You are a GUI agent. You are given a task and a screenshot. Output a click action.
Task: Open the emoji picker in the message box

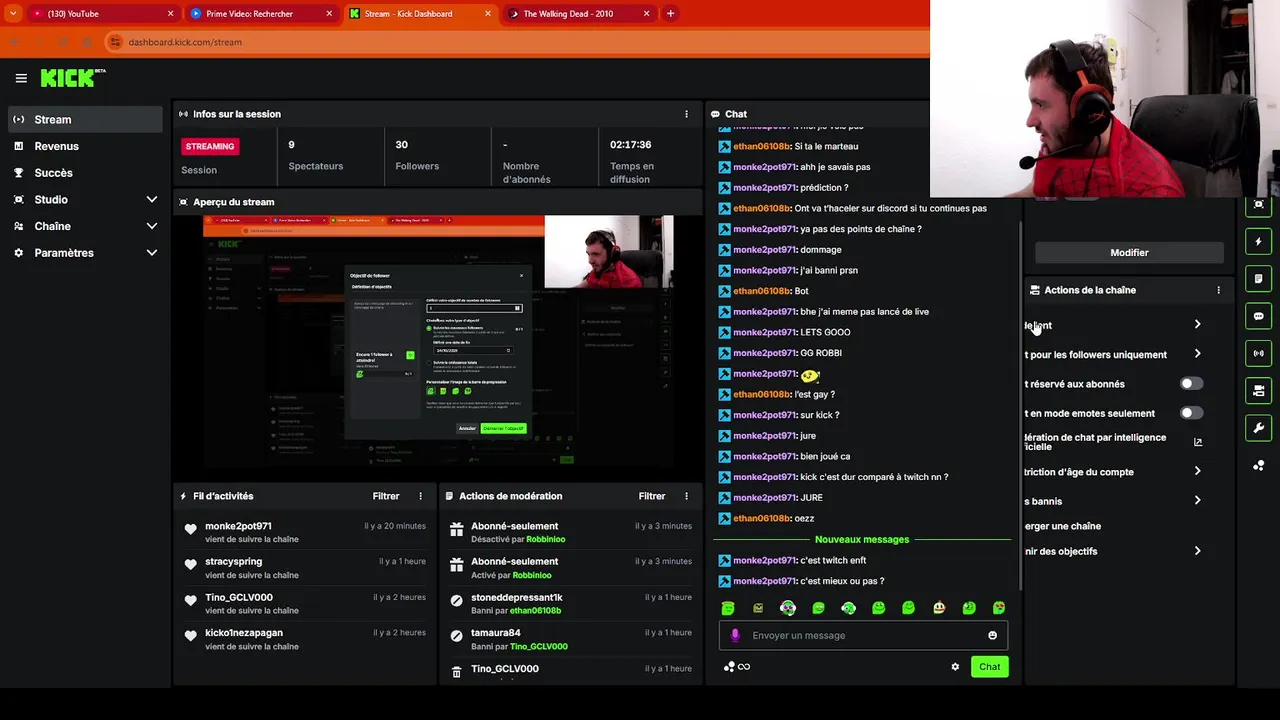[x=992, y=635]
